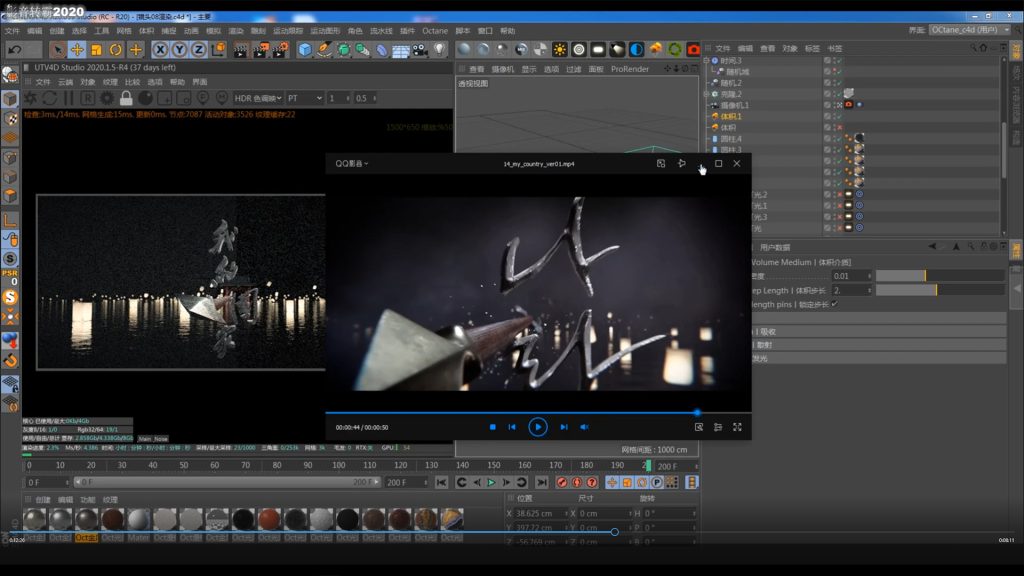Image resolution: width=1024 pixels, height=576 pixels.
Task: Click the undo arrow in the toolbar
Action: (17, 49)
